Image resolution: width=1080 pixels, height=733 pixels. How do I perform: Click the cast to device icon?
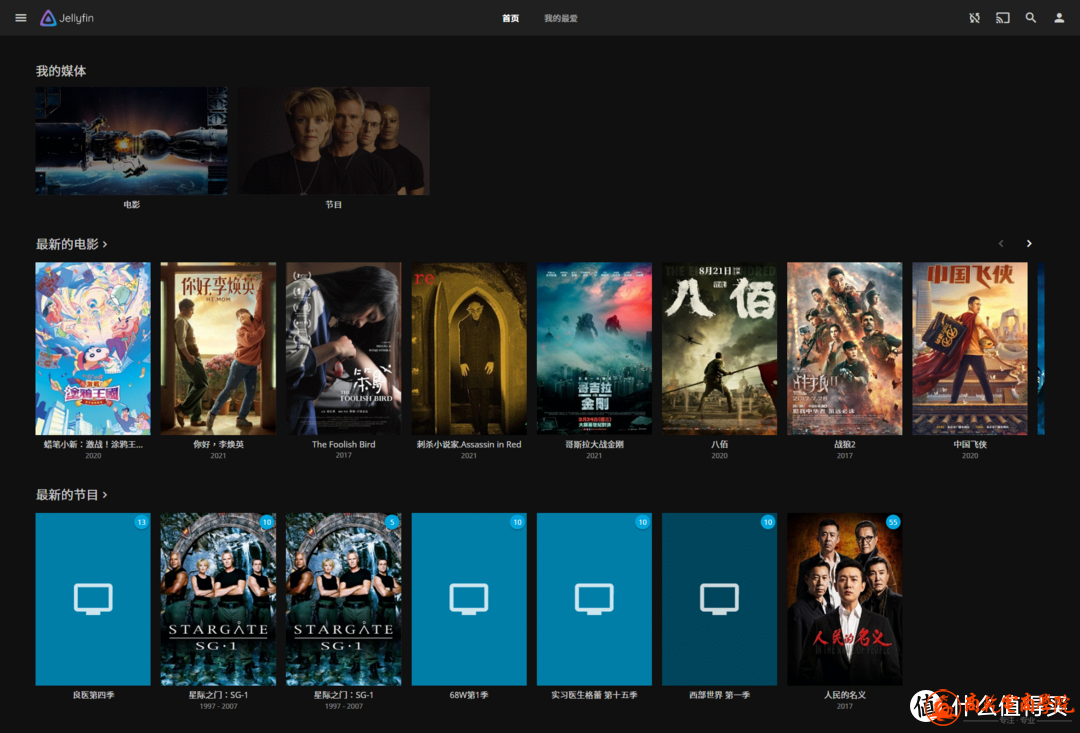1003,18
